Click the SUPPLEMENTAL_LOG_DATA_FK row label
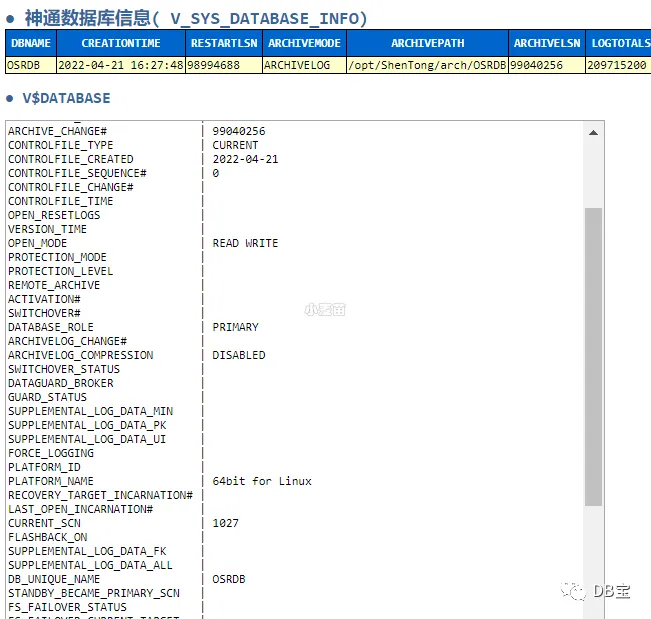Viewport: 651px width, 619px height. click(87, 551)
